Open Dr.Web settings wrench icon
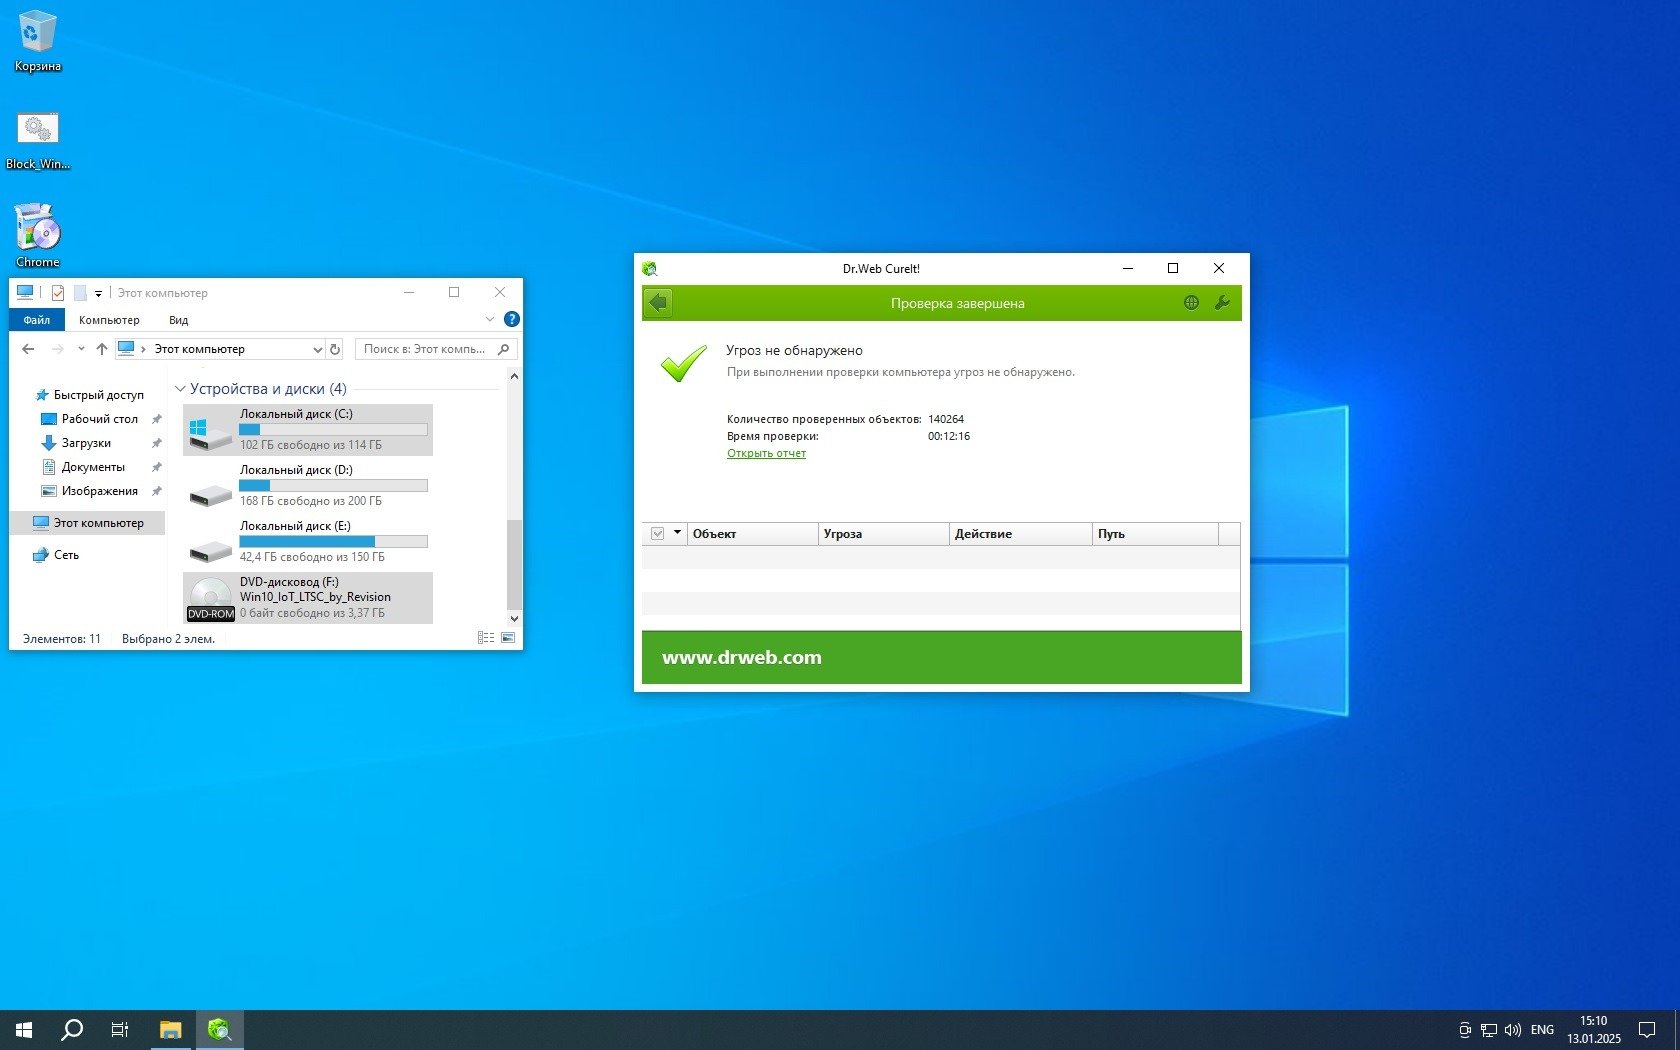The image size is (1680, 1050). pos(1222,303)
